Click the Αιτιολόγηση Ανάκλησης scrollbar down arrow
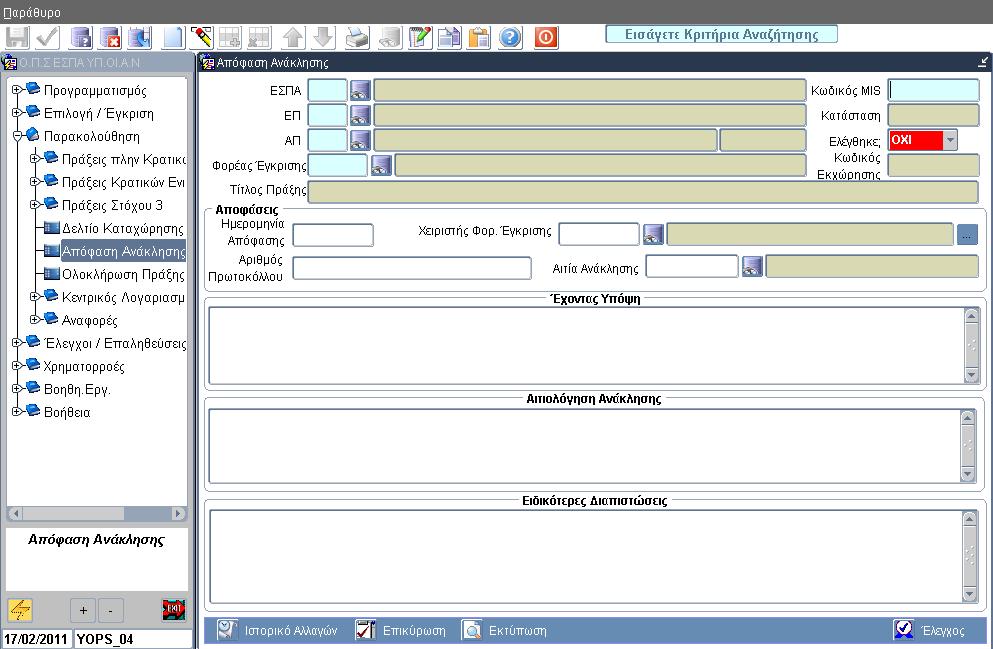This screenshot has width=993, height=649. coord(968,474)
